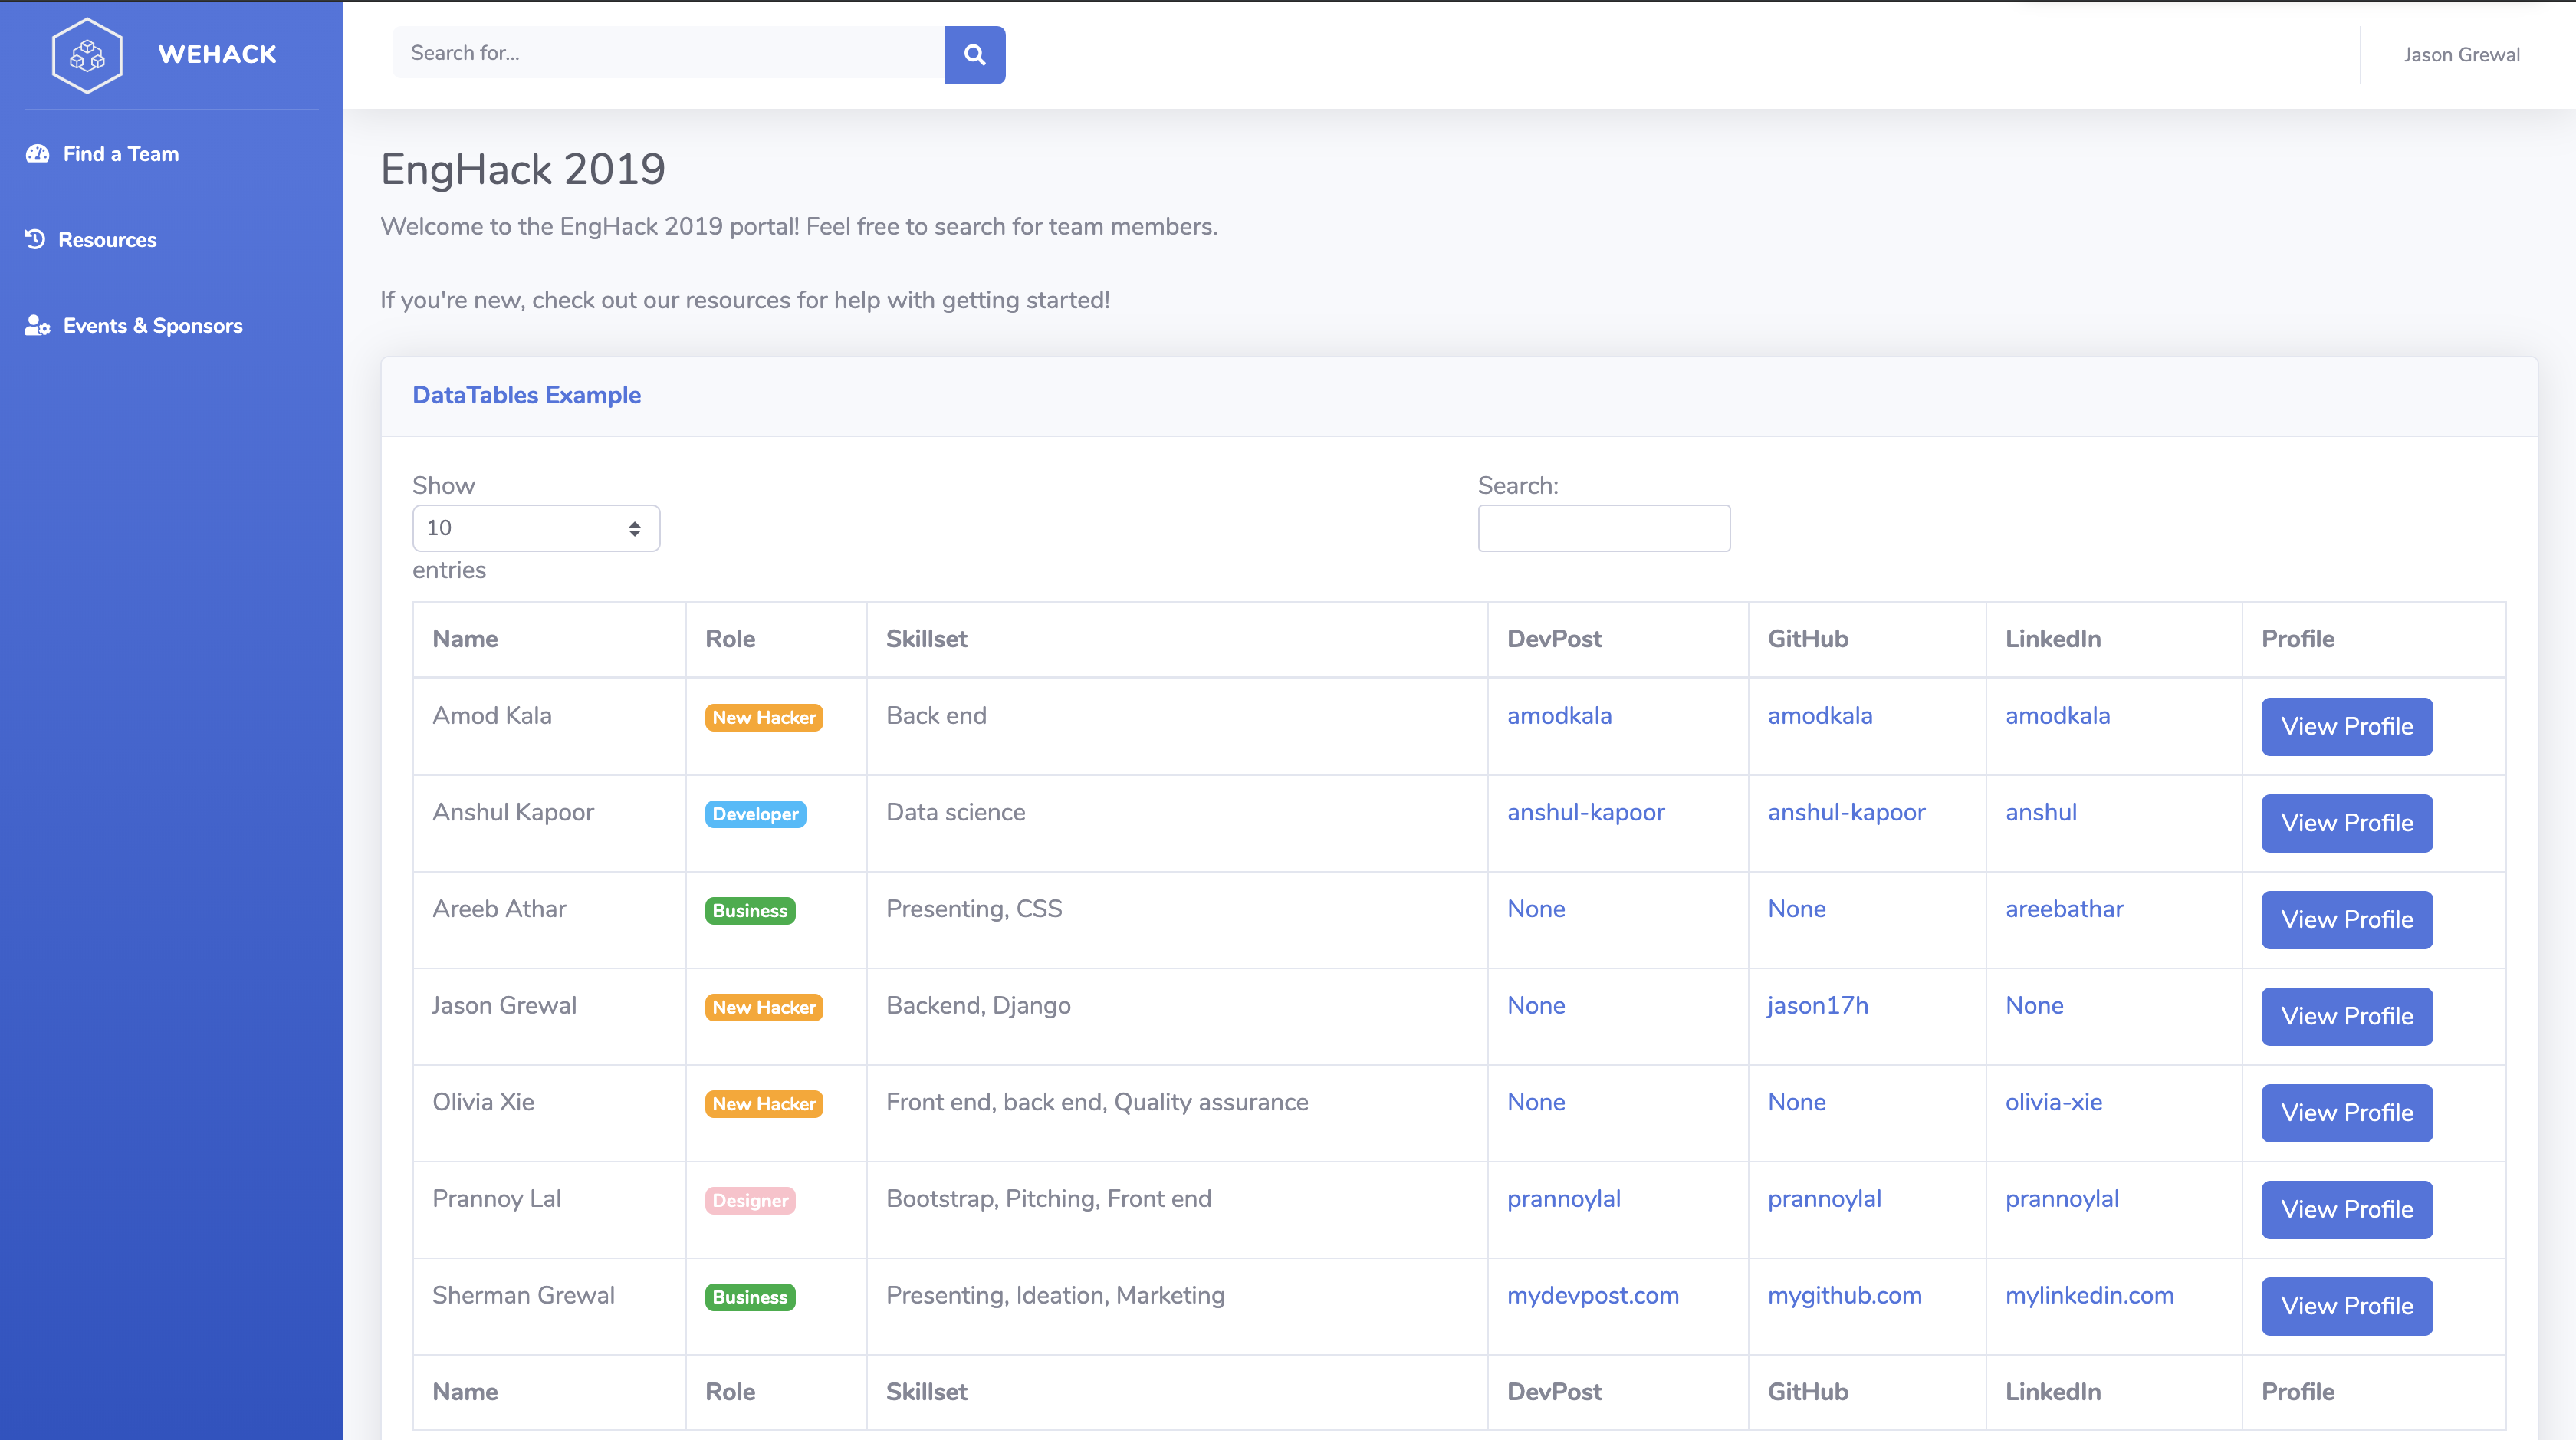Click the Events & Sponsors people icon
2576x1440 pixels.
[x=38, y=326]
